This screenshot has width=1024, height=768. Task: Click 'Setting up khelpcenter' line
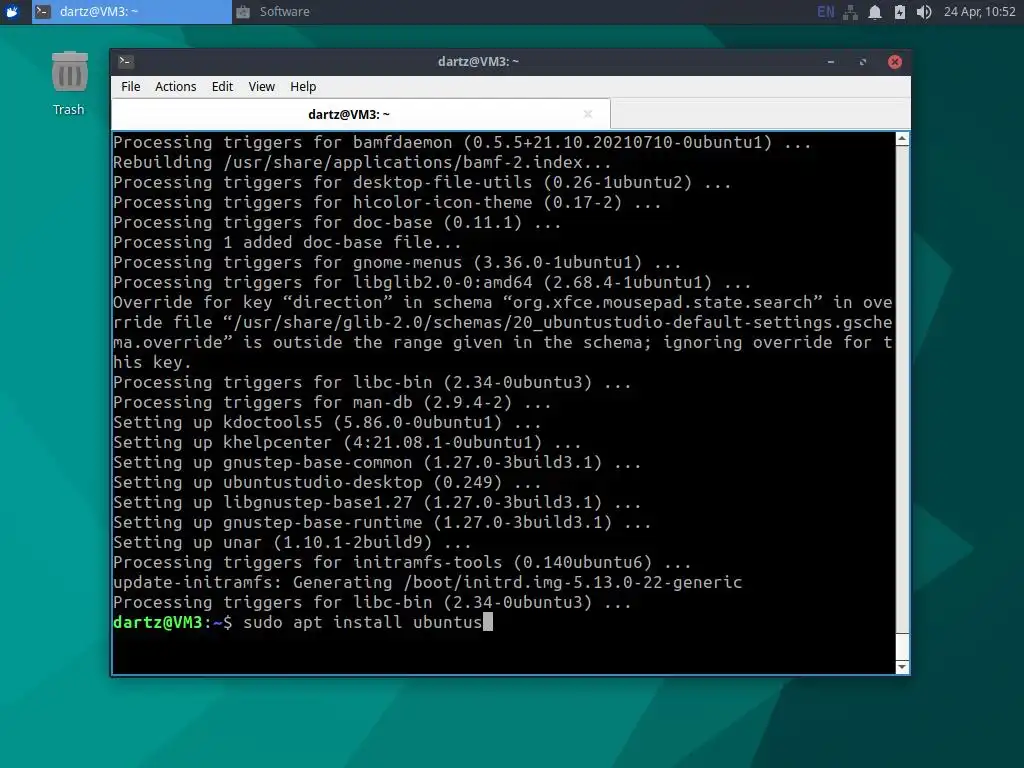point(347,442)
